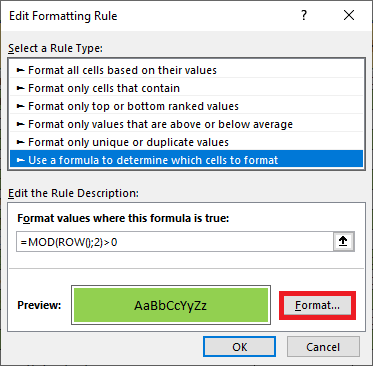Viewport: 373px width, 366px height.
Task: Click inside the MOD(ROW();2) formula field
Action: click(x=175, y=242)
